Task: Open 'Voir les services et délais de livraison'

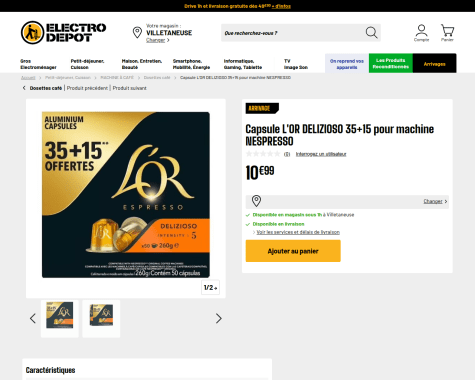Action: 298,232
